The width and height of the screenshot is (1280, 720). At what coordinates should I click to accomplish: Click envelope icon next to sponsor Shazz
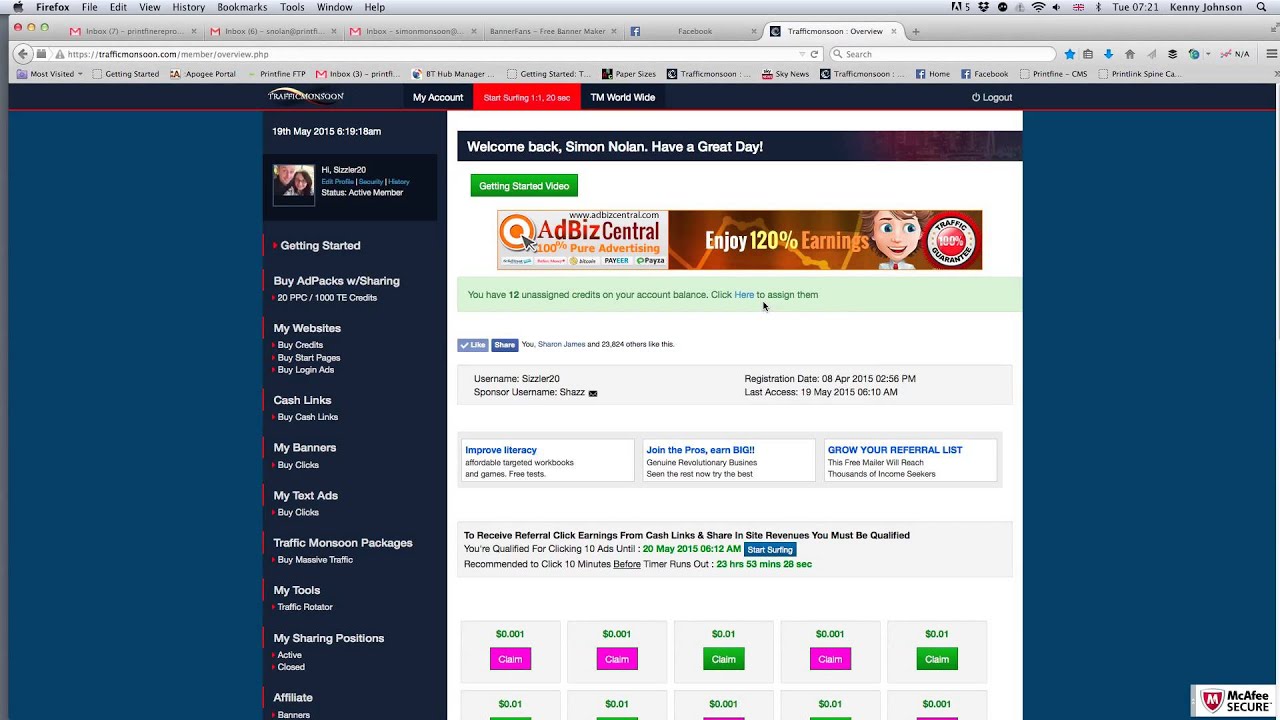pyautogui.click(x=593, y=393)
